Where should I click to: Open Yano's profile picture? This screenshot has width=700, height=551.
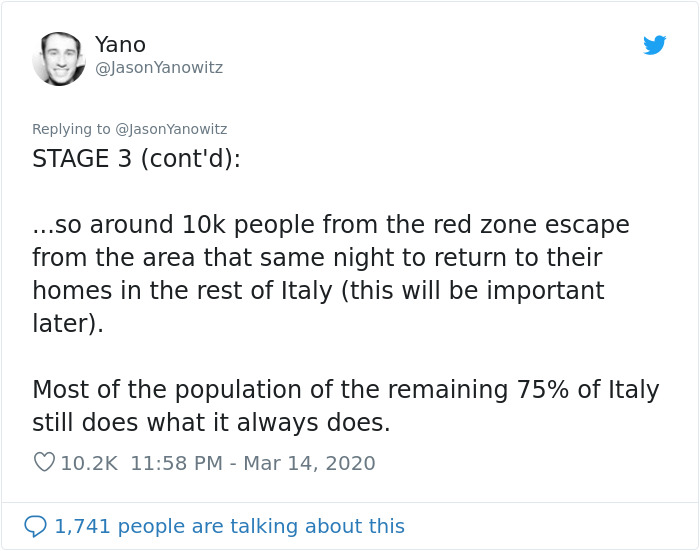[59, 58]
